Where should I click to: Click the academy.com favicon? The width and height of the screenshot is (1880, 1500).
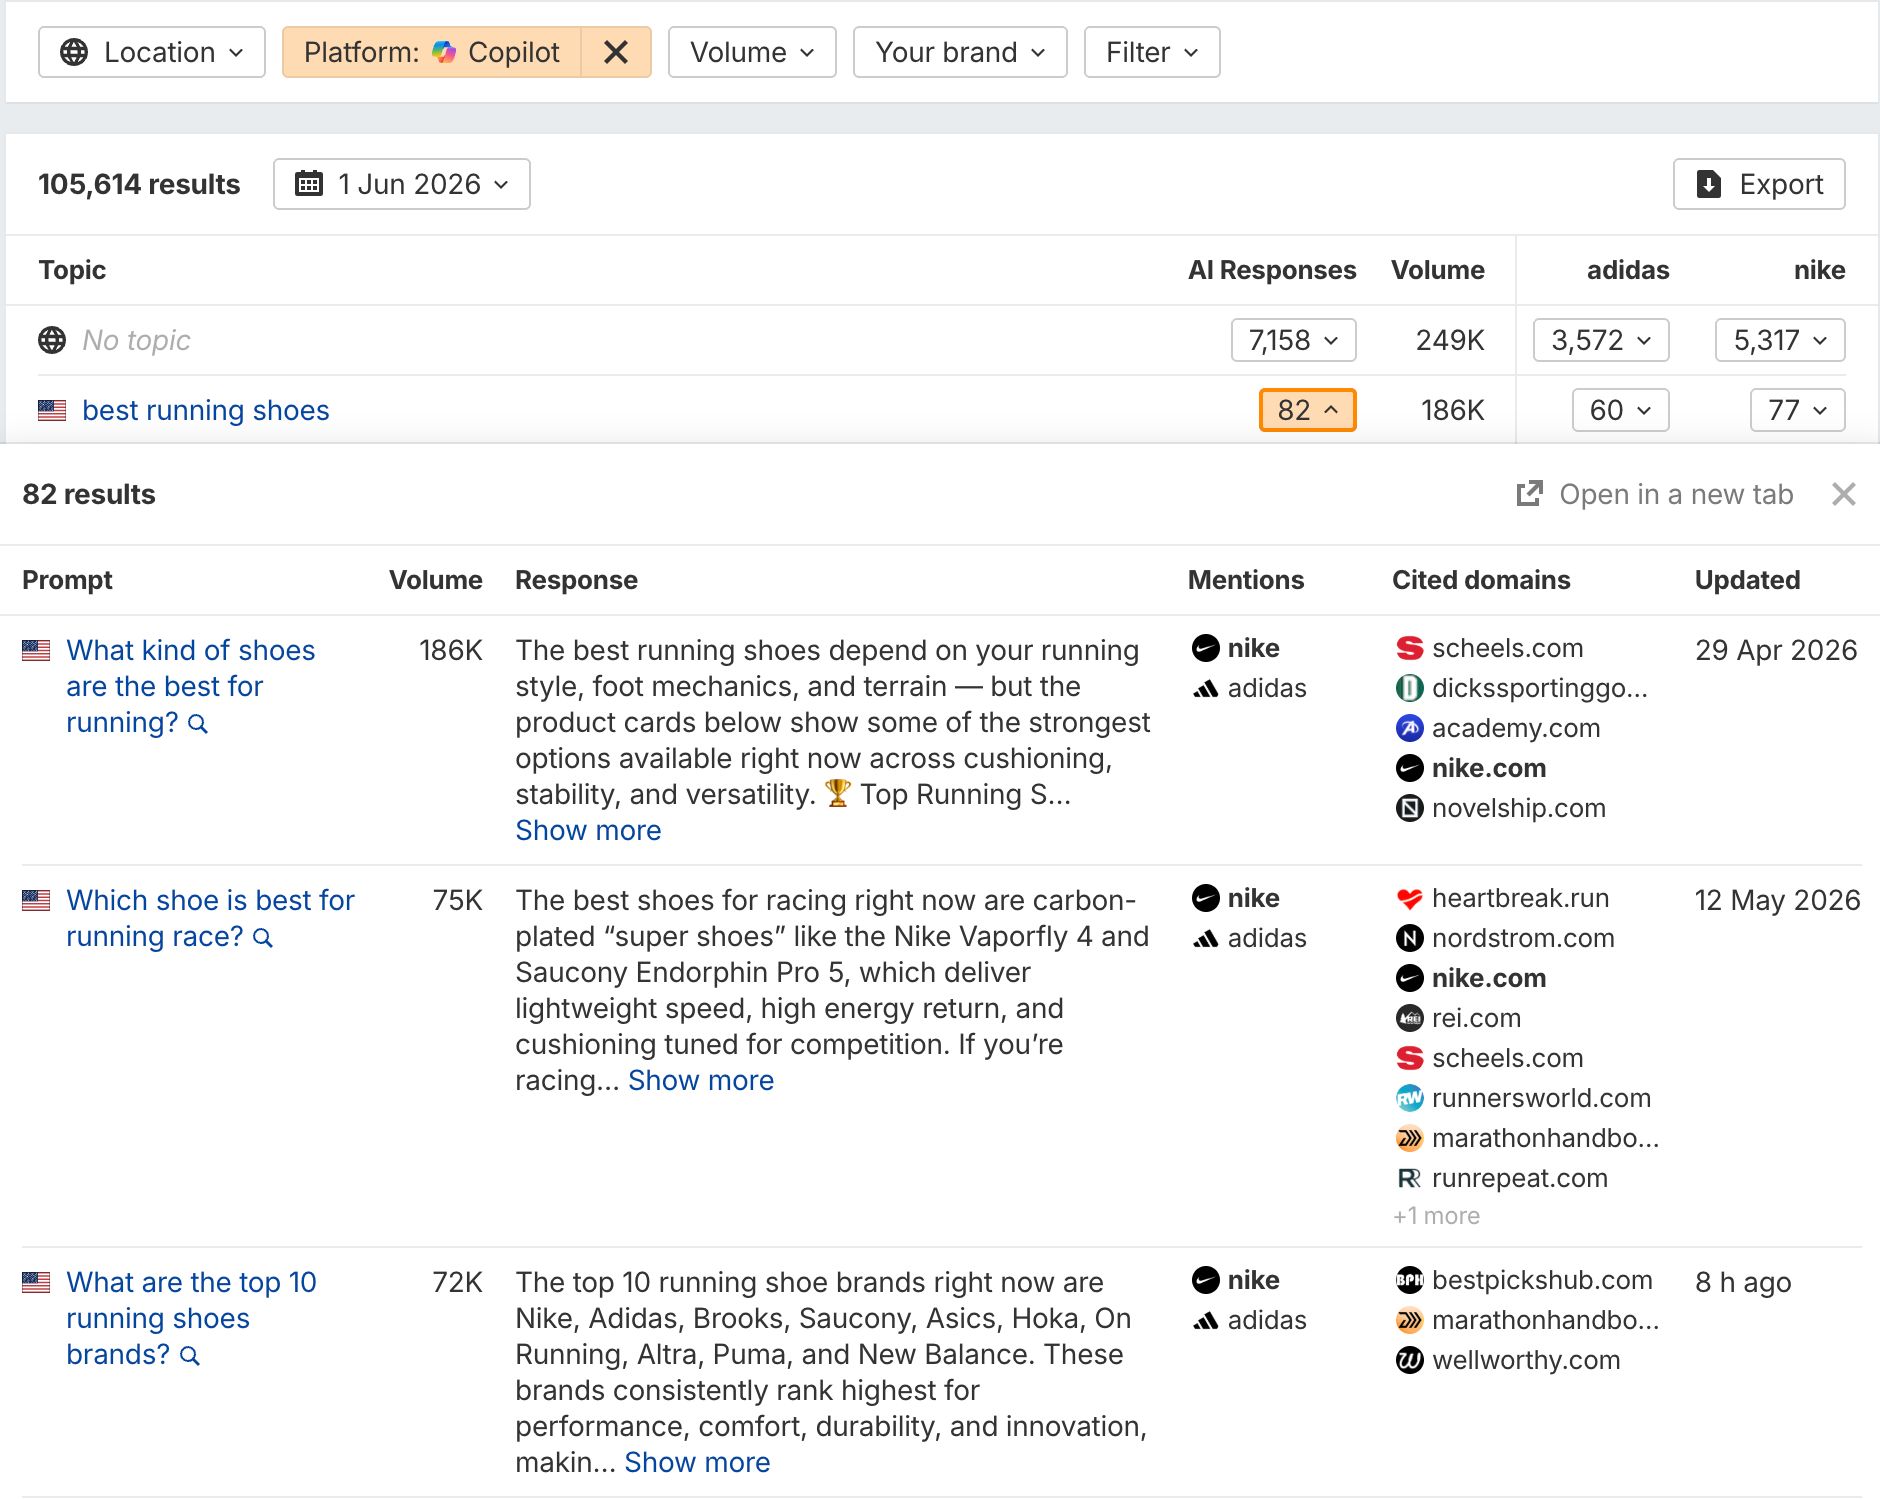pos(1410,728)
